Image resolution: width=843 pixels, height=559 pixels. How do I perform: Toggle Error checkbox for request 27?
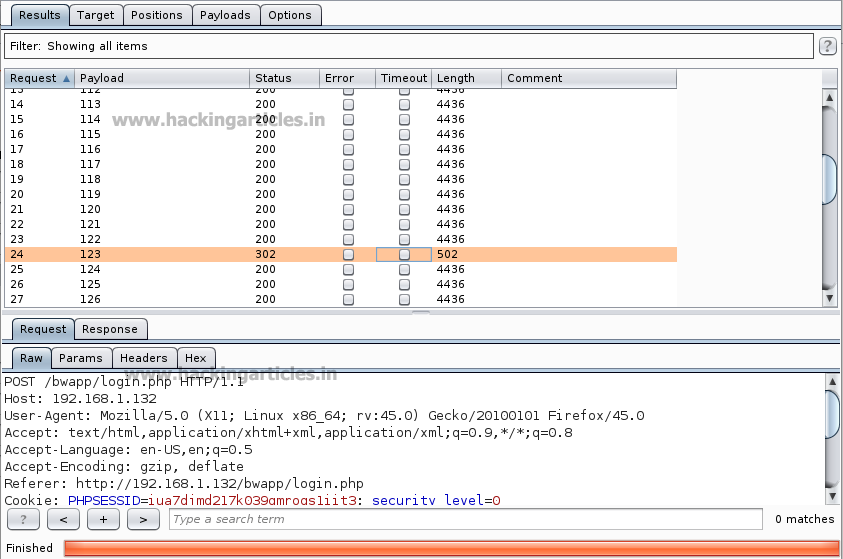click(x=348, y=299)
